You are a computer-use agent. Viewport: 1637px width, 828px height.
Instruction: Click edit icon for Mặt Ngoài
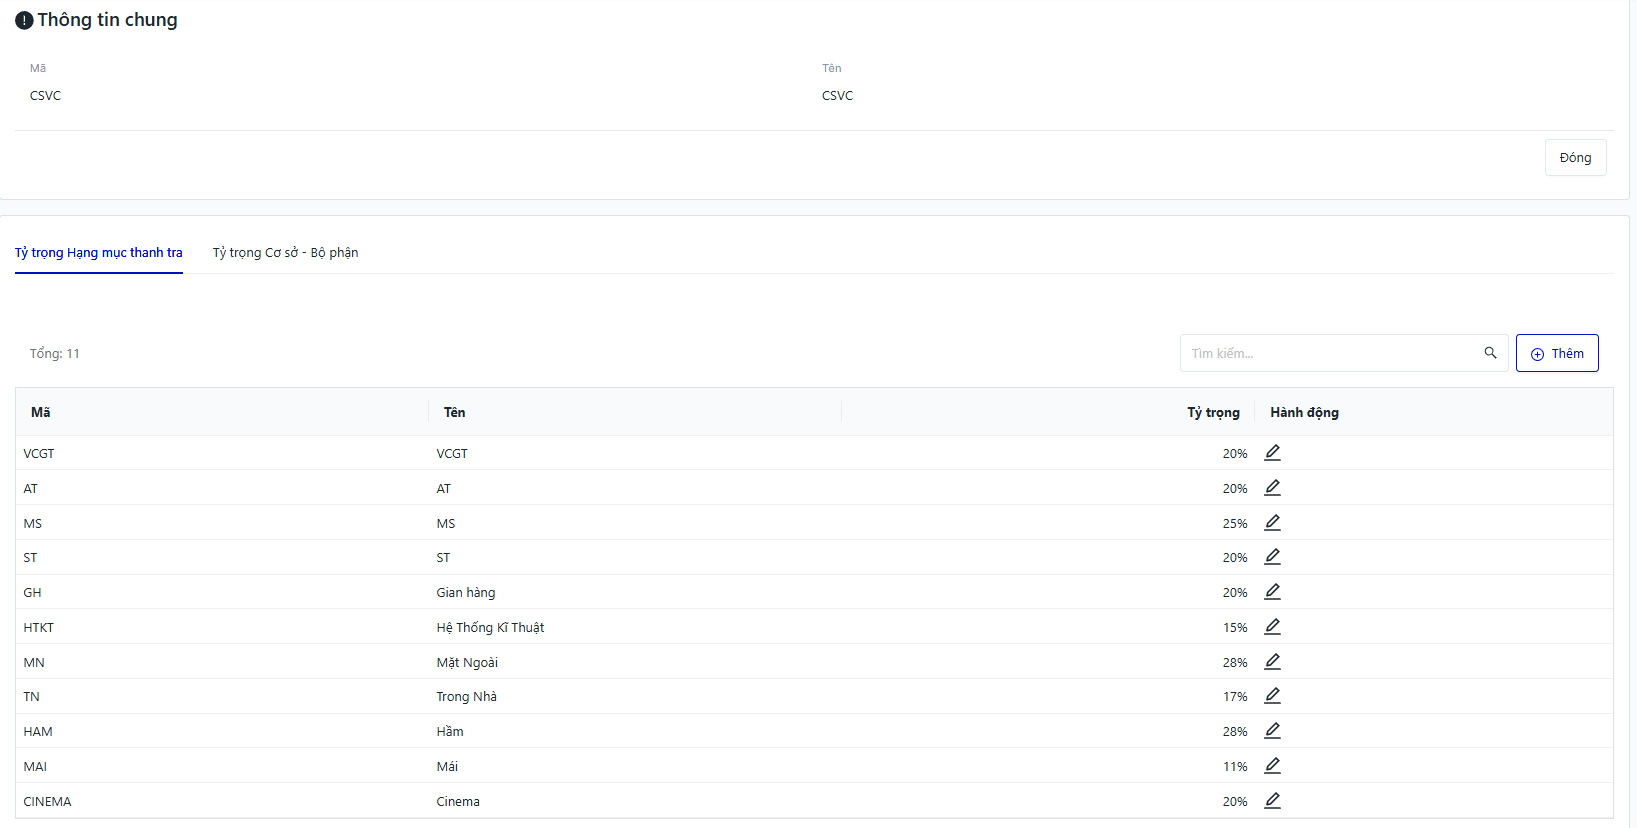click(x=1272, y=662)
